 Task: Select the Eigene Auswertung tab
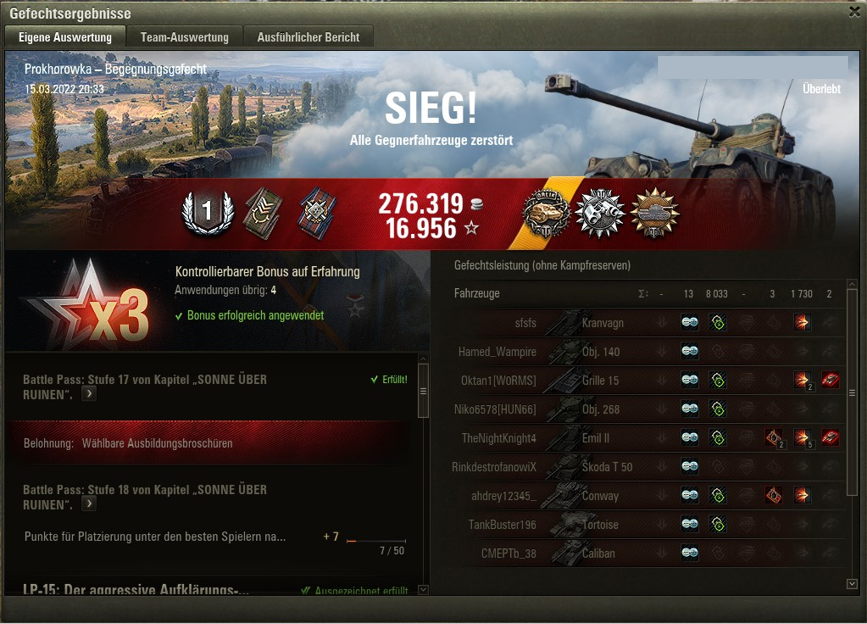tap(65, 37)
